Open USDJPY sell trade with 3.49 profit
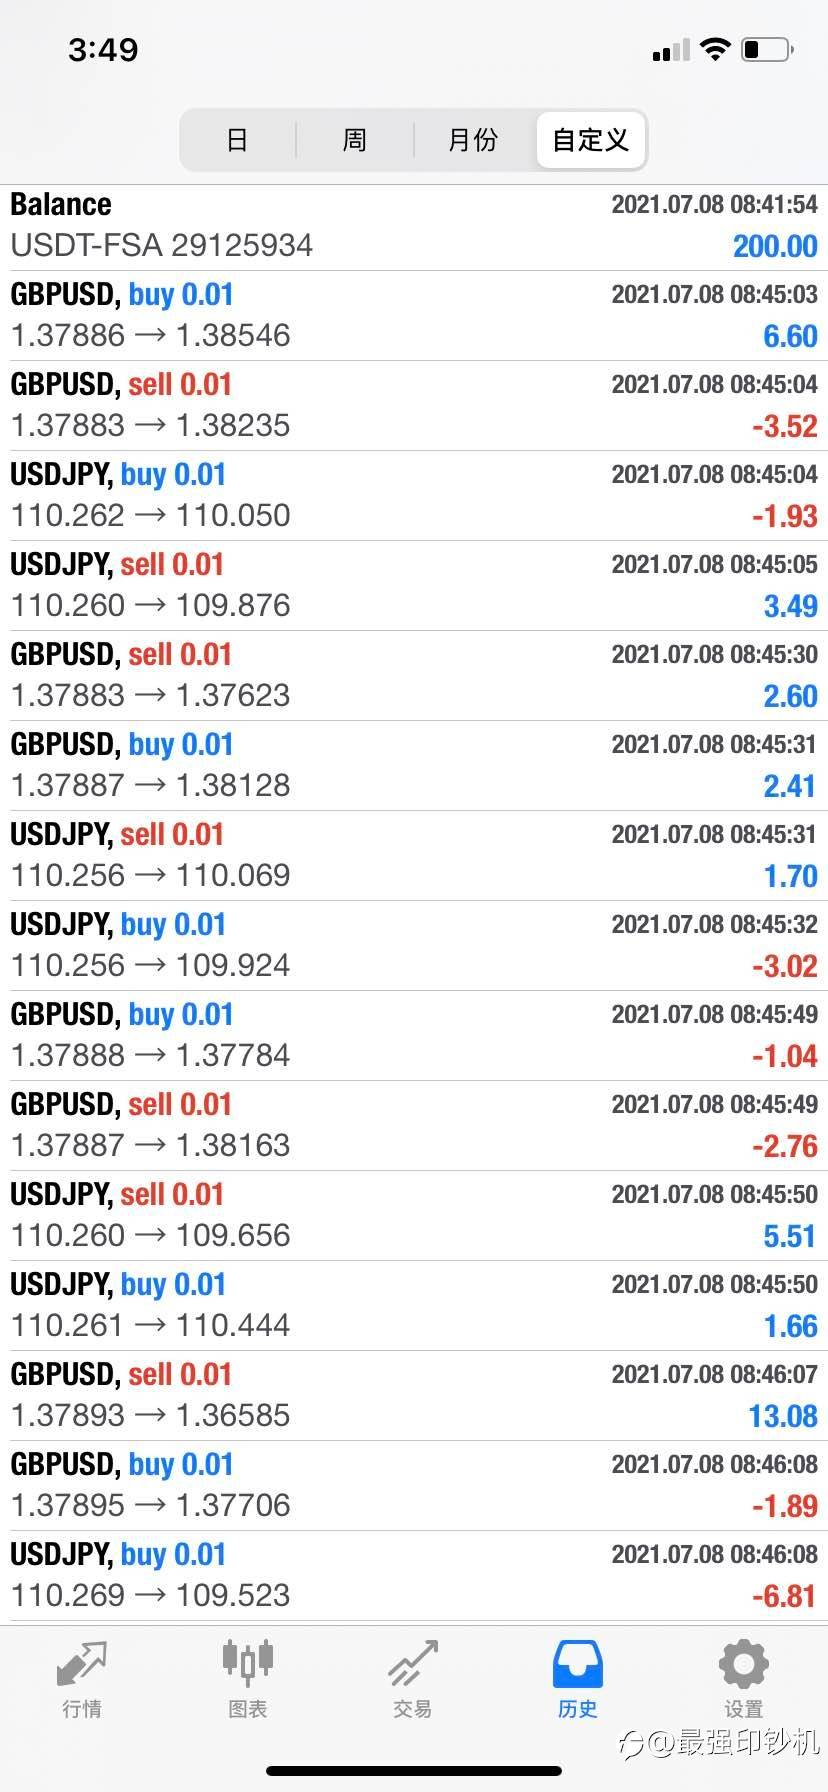The image size is (828, 1792). [414, 586]
